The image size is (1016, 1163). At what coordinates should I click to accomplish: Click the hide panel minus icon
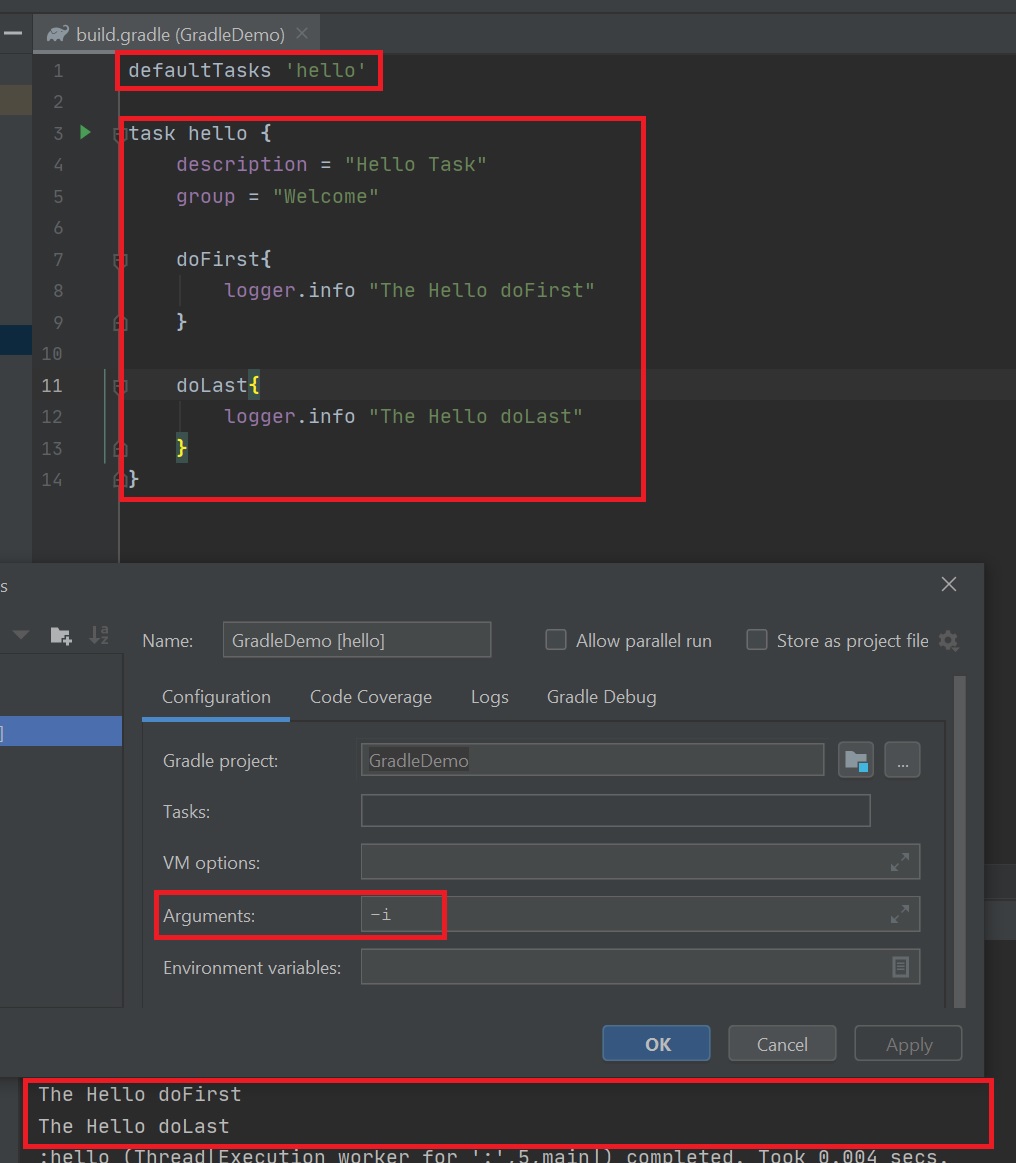pyautogui.click(x=13, y=33)
